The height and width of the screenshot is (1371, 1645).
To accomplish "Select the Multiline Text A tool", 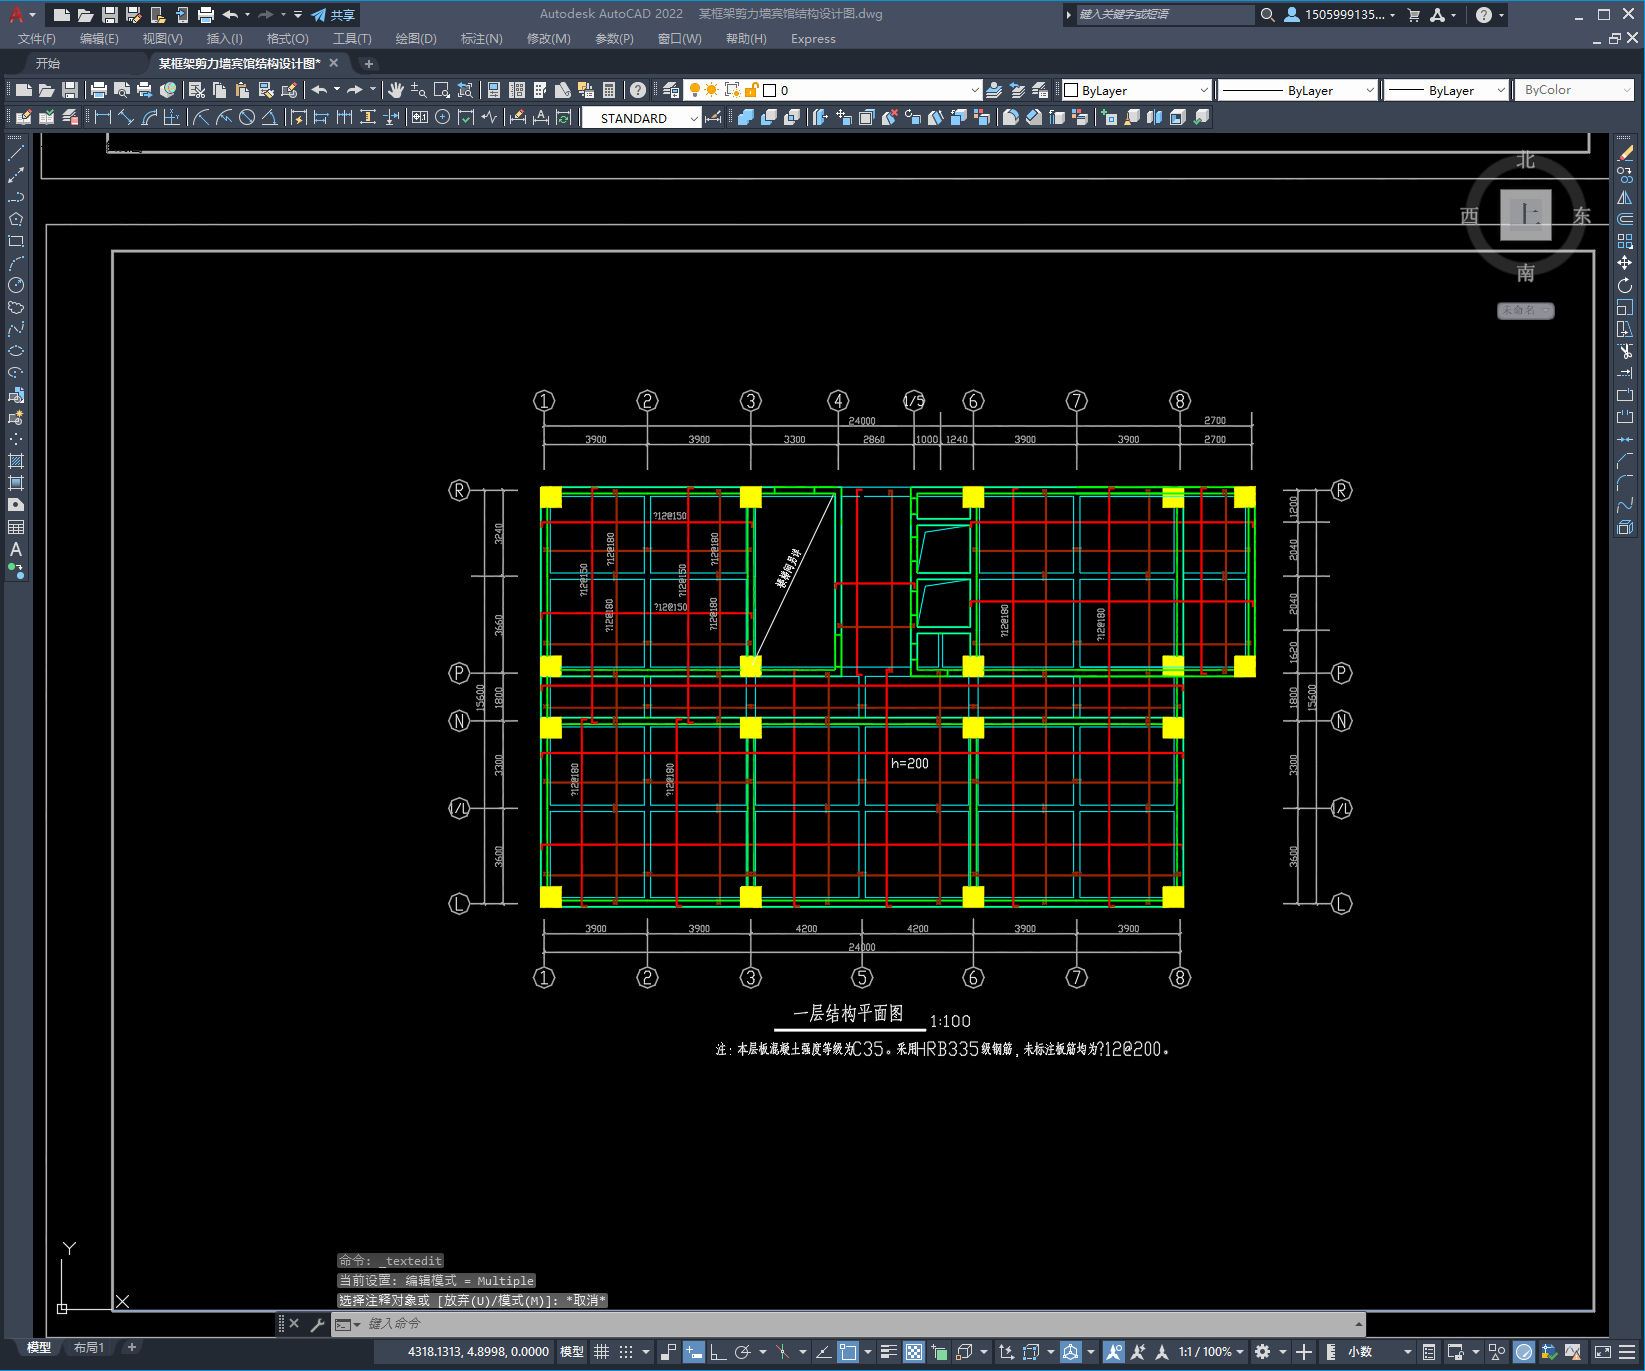I will (x=16, y=549).
